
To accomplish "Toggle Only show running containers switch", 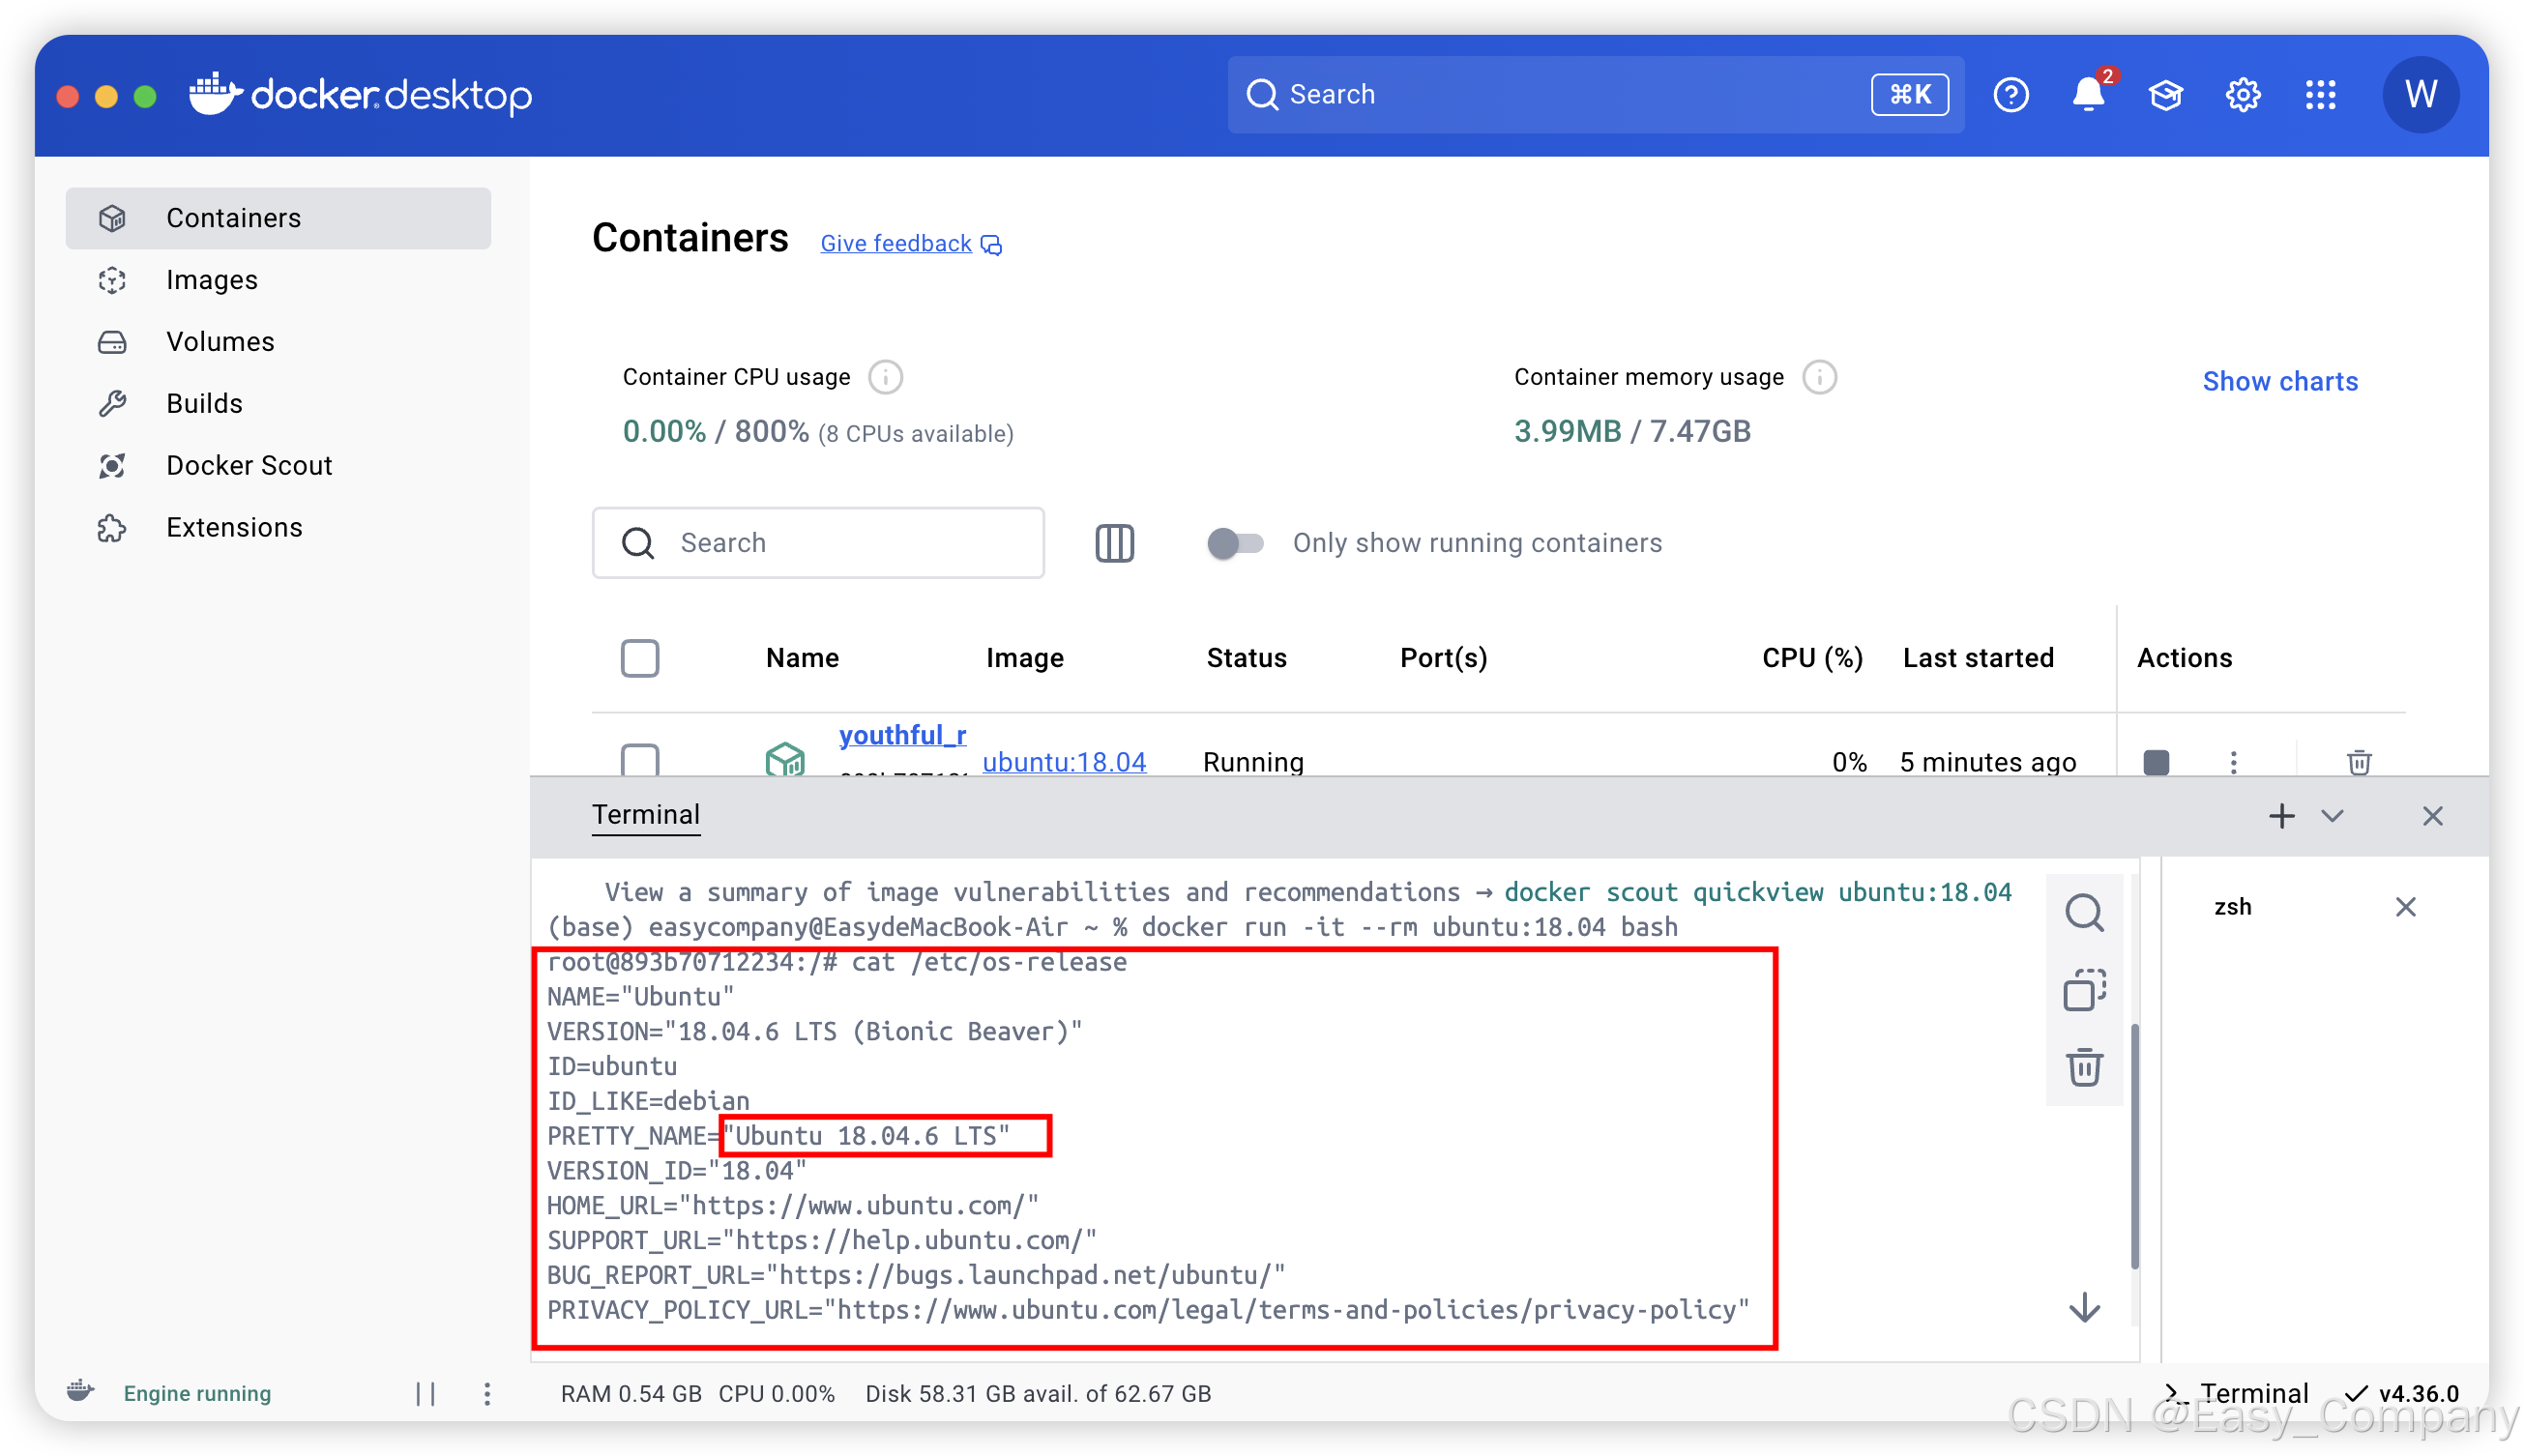I will [x=1235, y=543].
